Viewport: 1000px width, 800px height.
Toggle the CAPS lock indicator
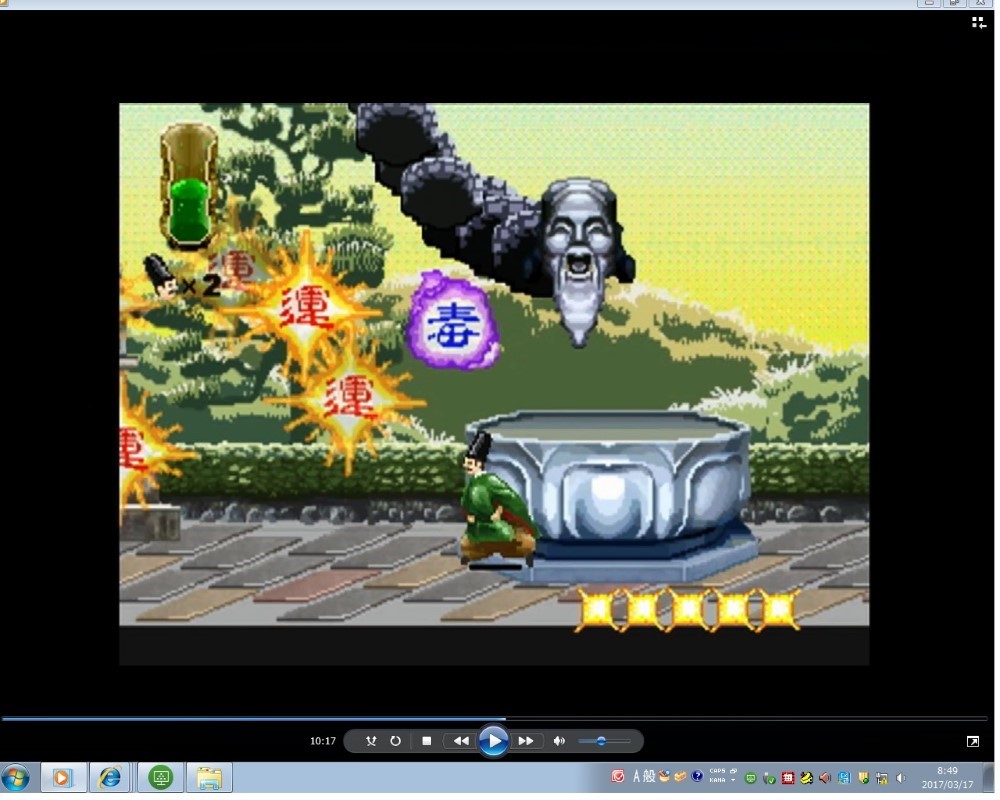click(x=717, y=771)
